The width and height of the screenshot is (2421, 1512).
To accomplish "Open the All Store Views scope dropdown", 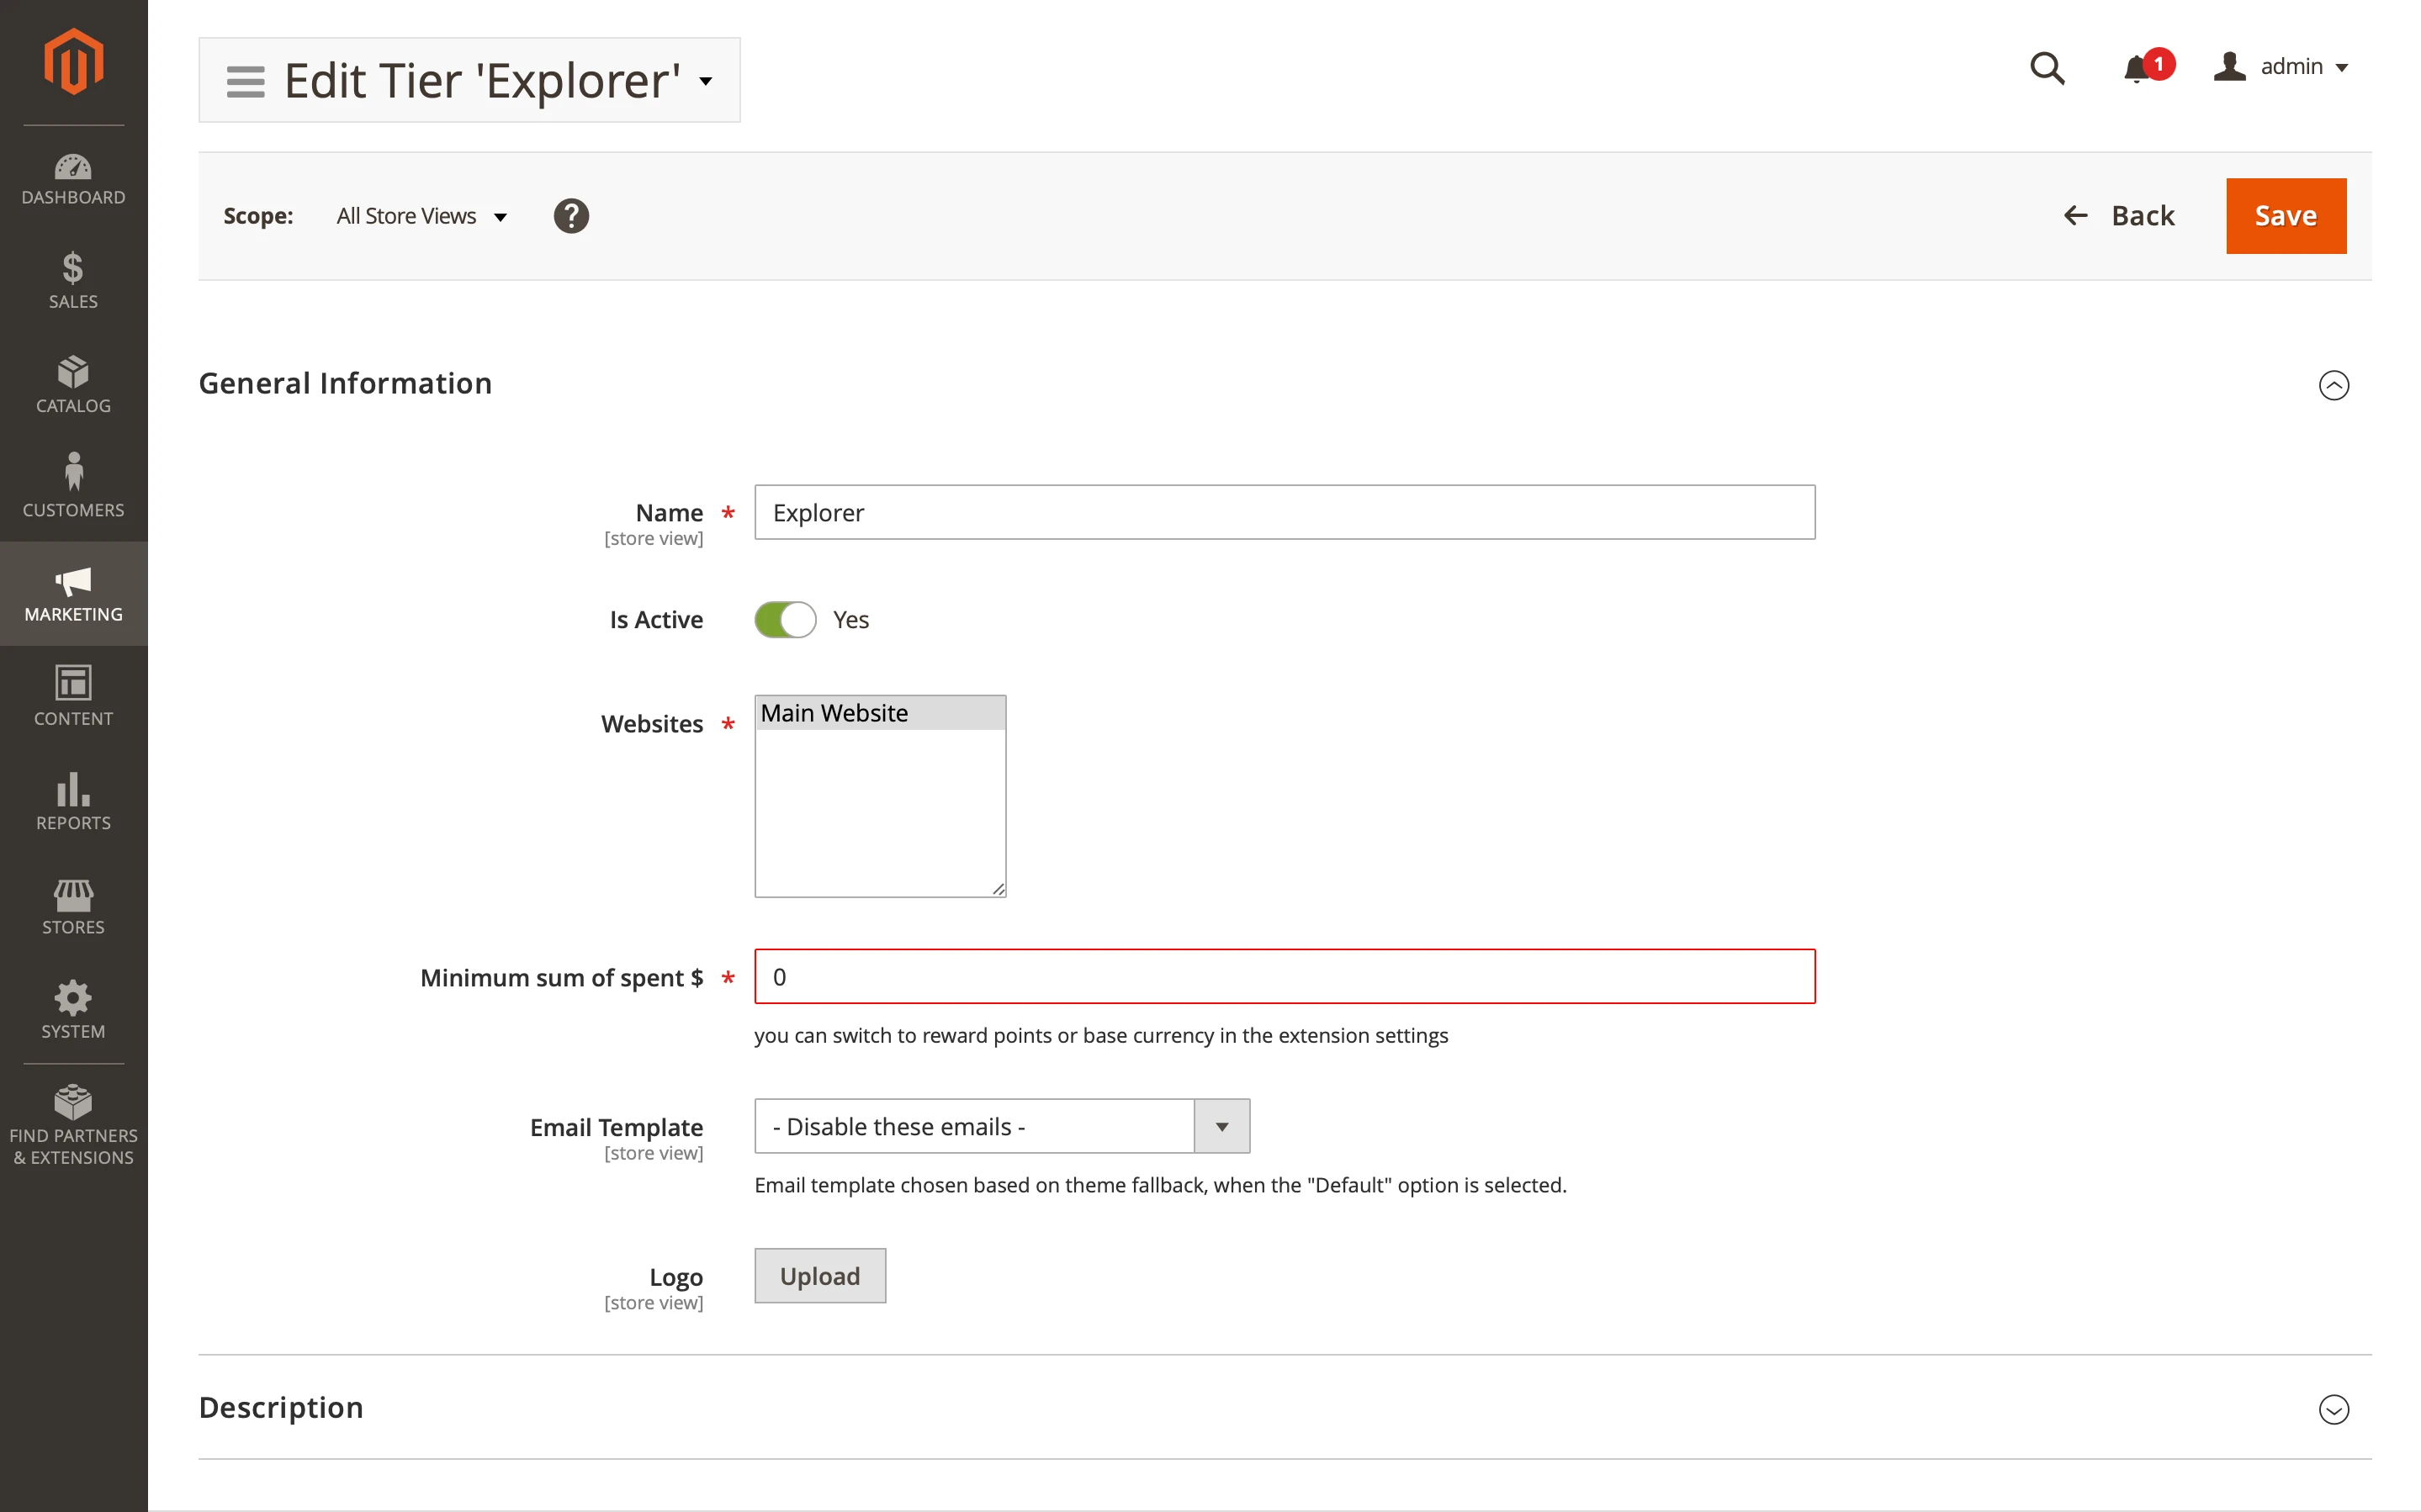I will click(420, 215).
